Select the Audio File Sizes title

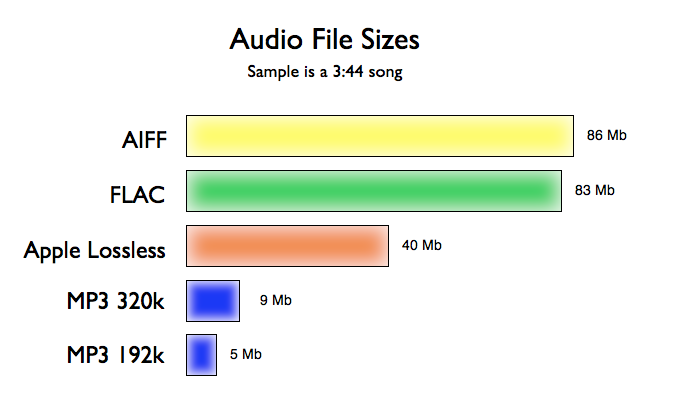[325, 39]
